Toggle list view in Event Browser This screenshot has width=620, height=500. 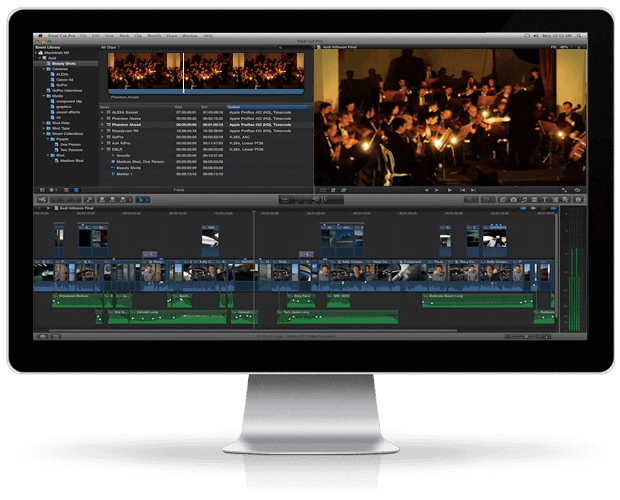[76, 190]
